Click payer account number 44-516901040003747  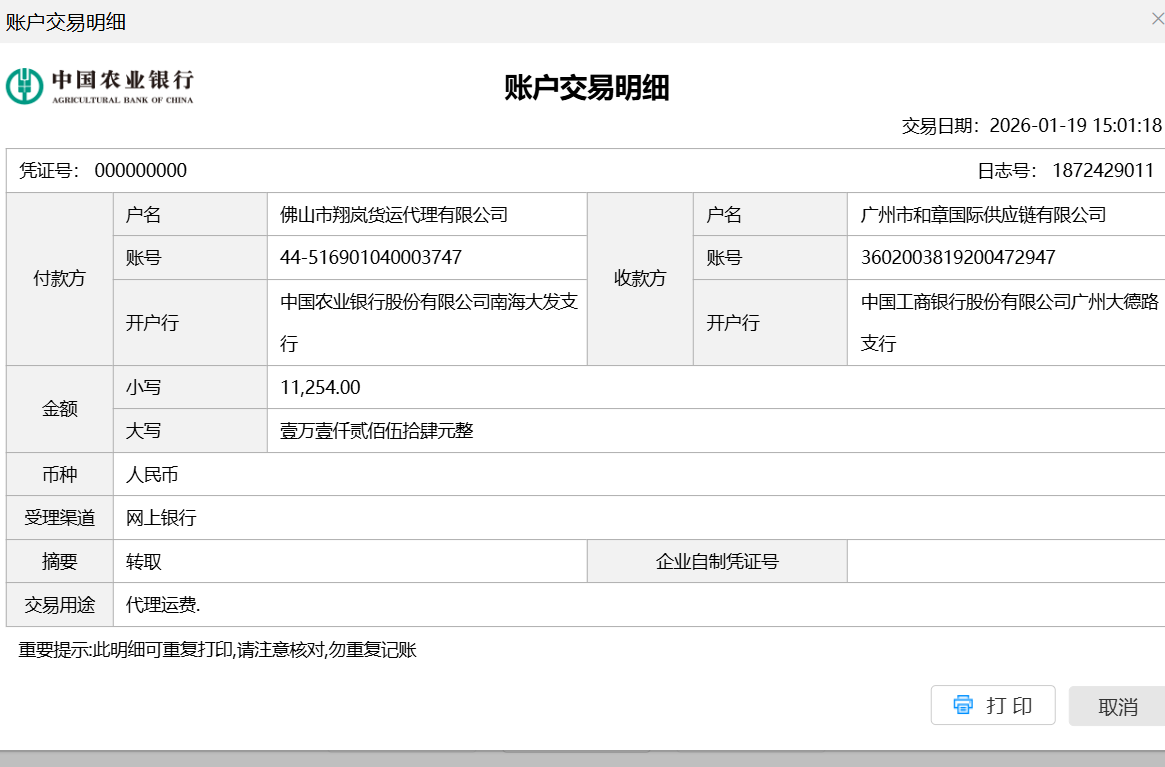371,257
